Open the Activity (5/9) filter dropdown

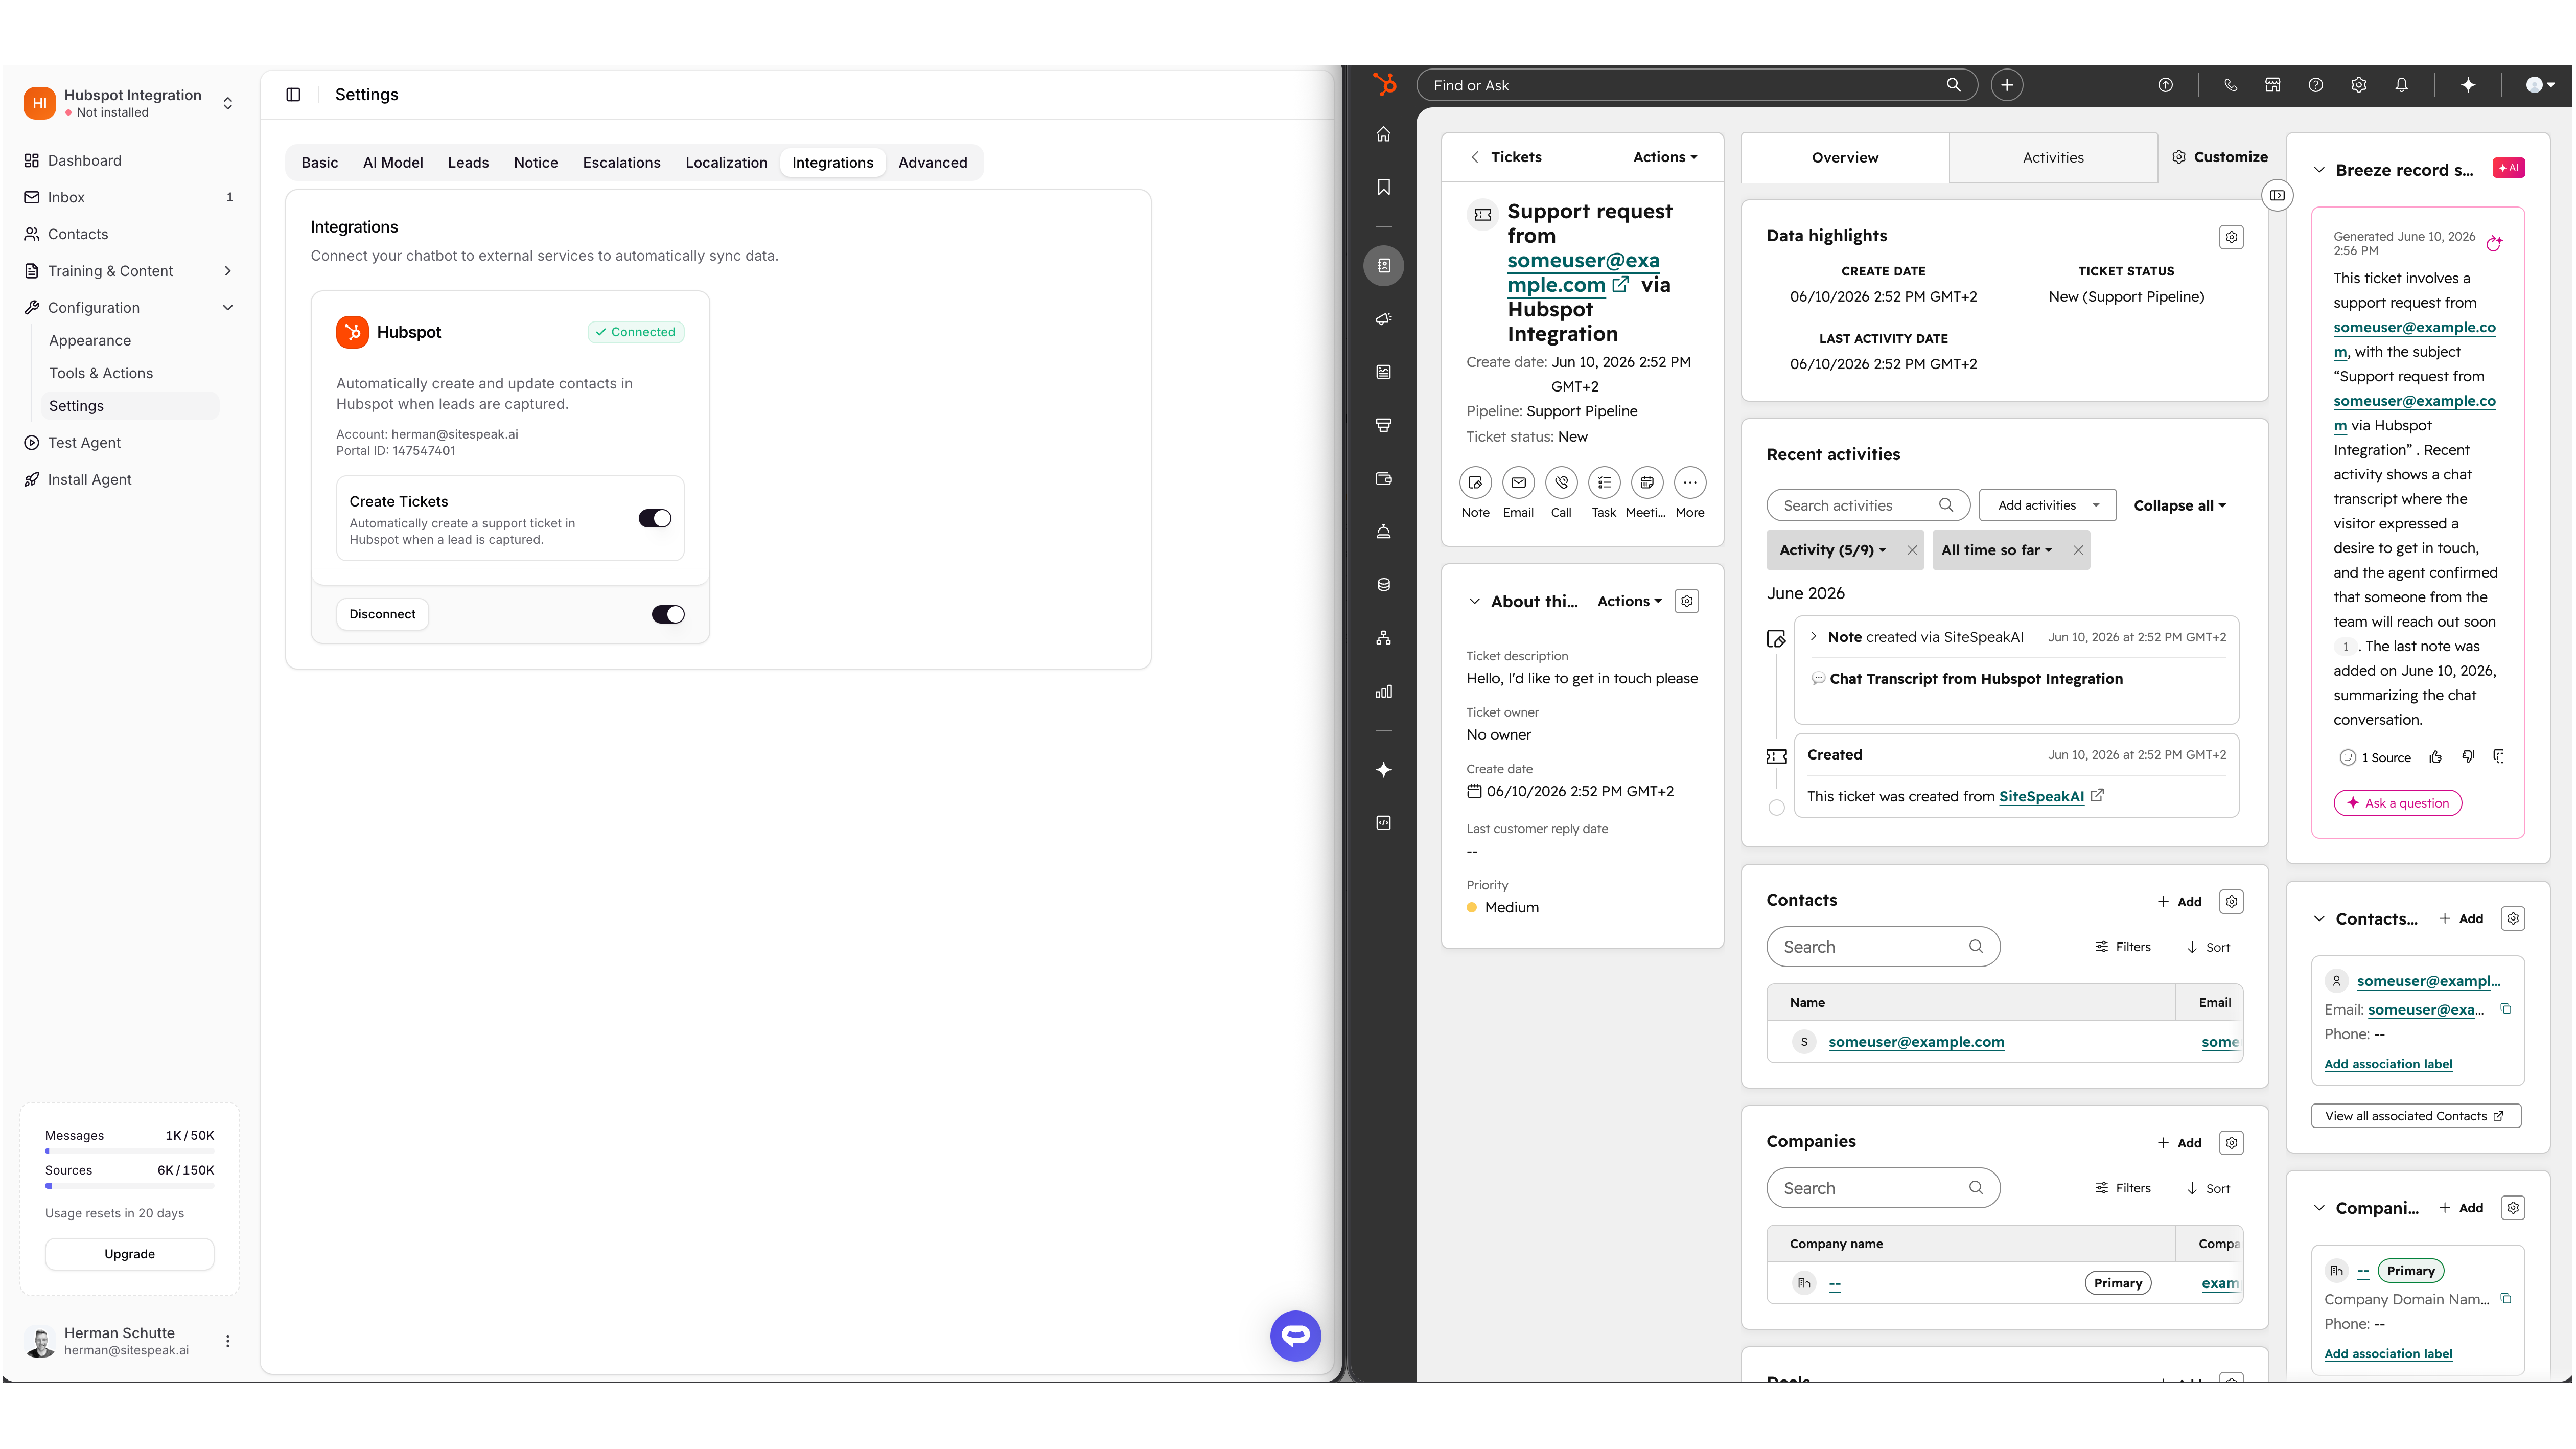(1832, 550)
